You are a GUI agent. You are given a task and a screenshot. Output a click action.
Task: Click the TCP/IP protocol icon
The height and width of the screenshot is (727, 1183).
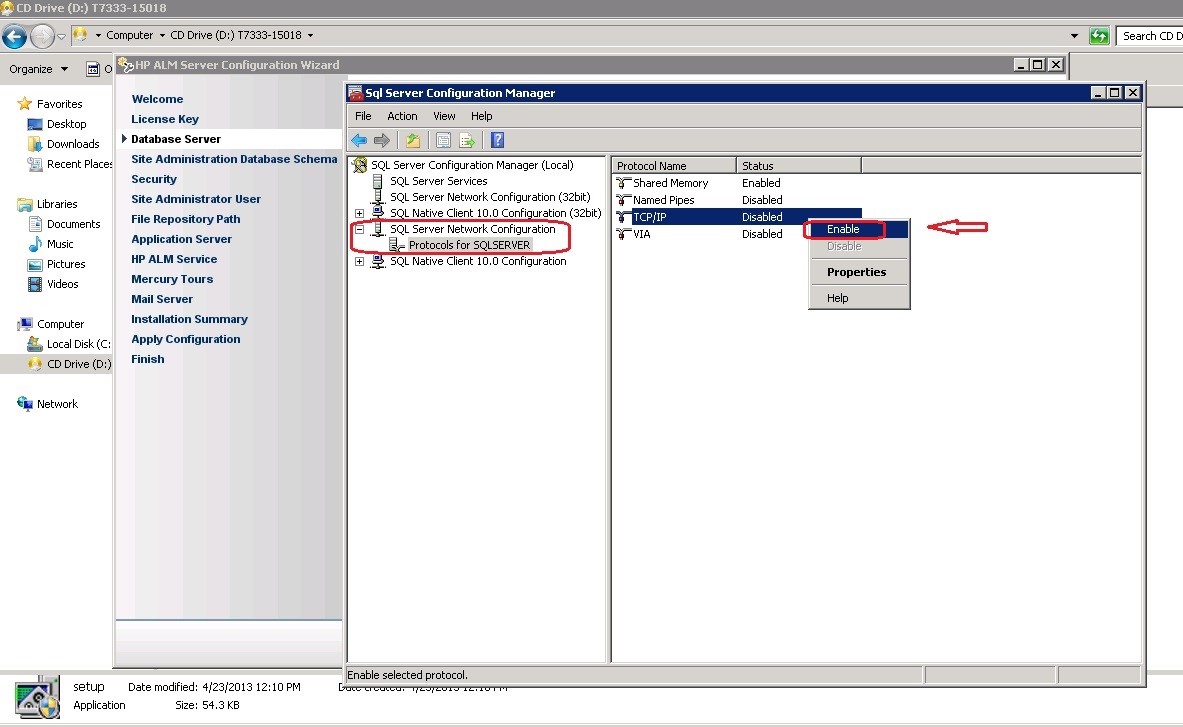click(x=623, y=217)
